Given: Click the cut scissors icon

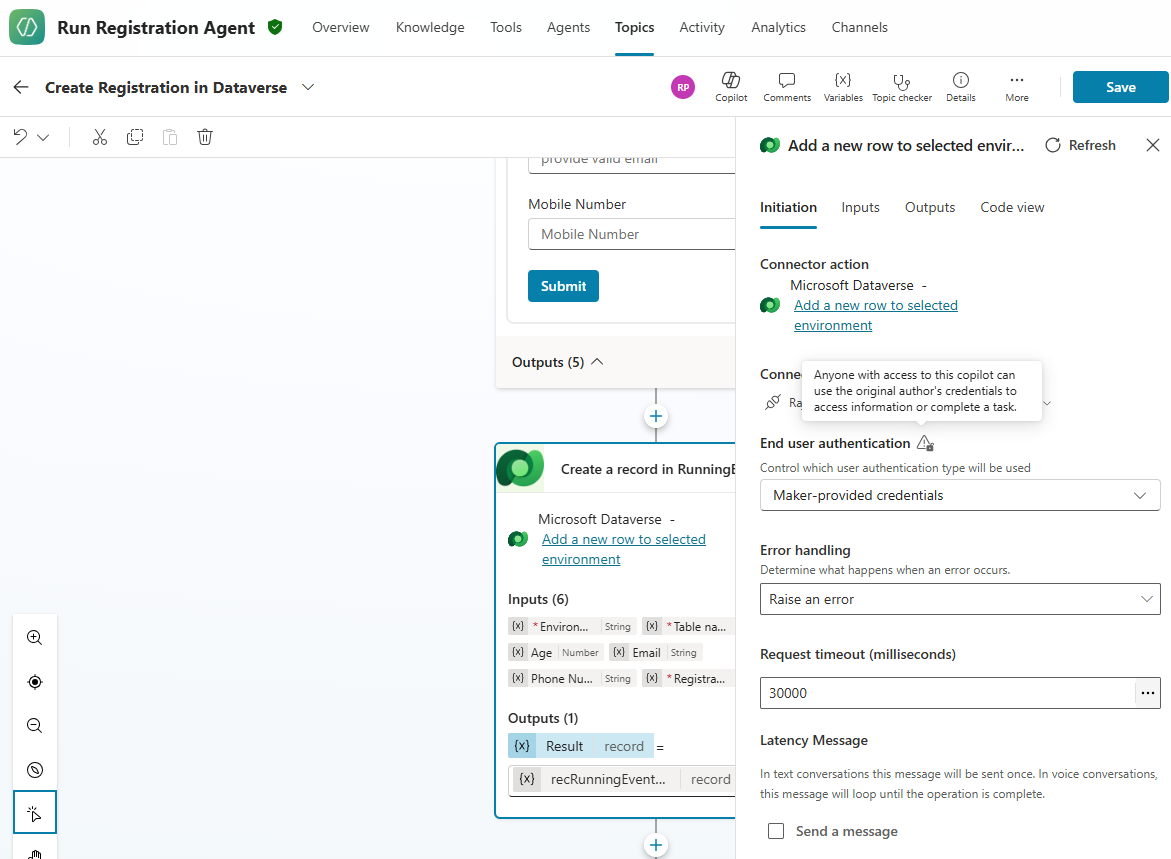Looking at the screenshot, I should [x=99, y=137].
